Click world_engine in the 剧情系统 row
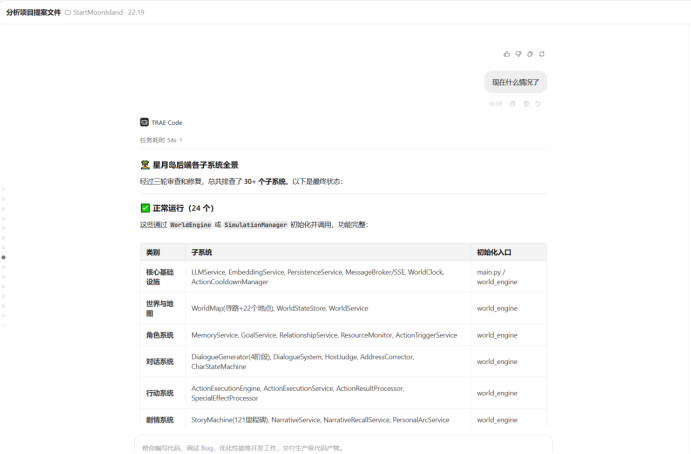 pos(497,420)
